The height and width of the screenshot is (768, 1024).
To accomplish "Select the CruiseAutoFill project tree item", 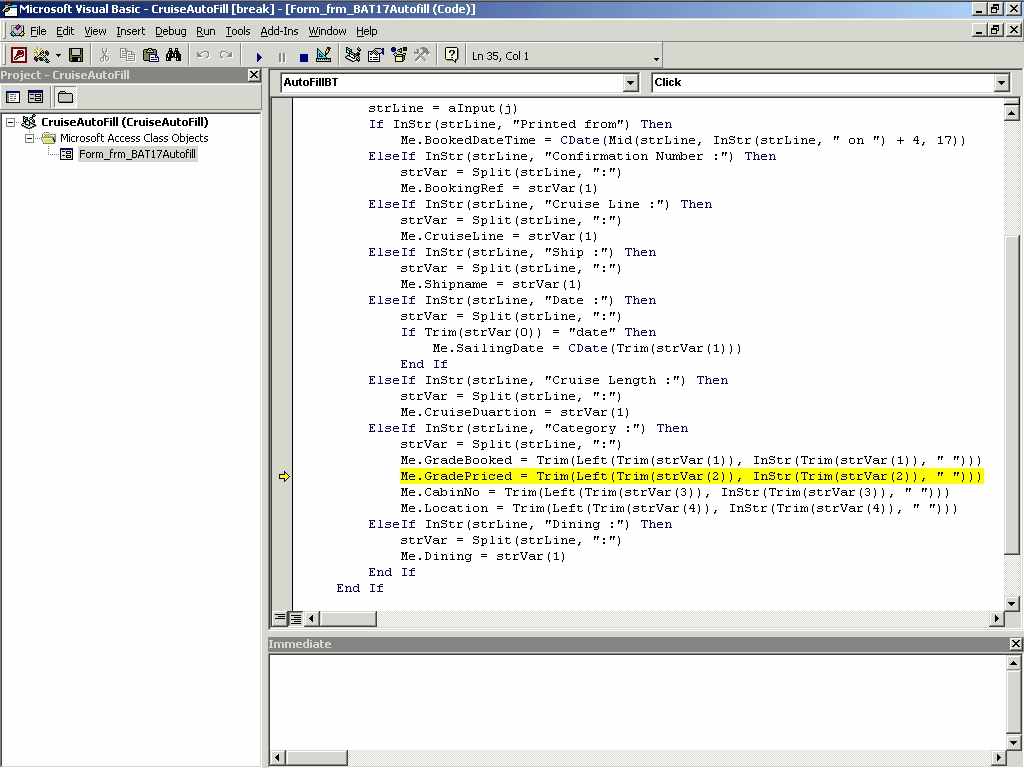I will click(x=124, y=122).
